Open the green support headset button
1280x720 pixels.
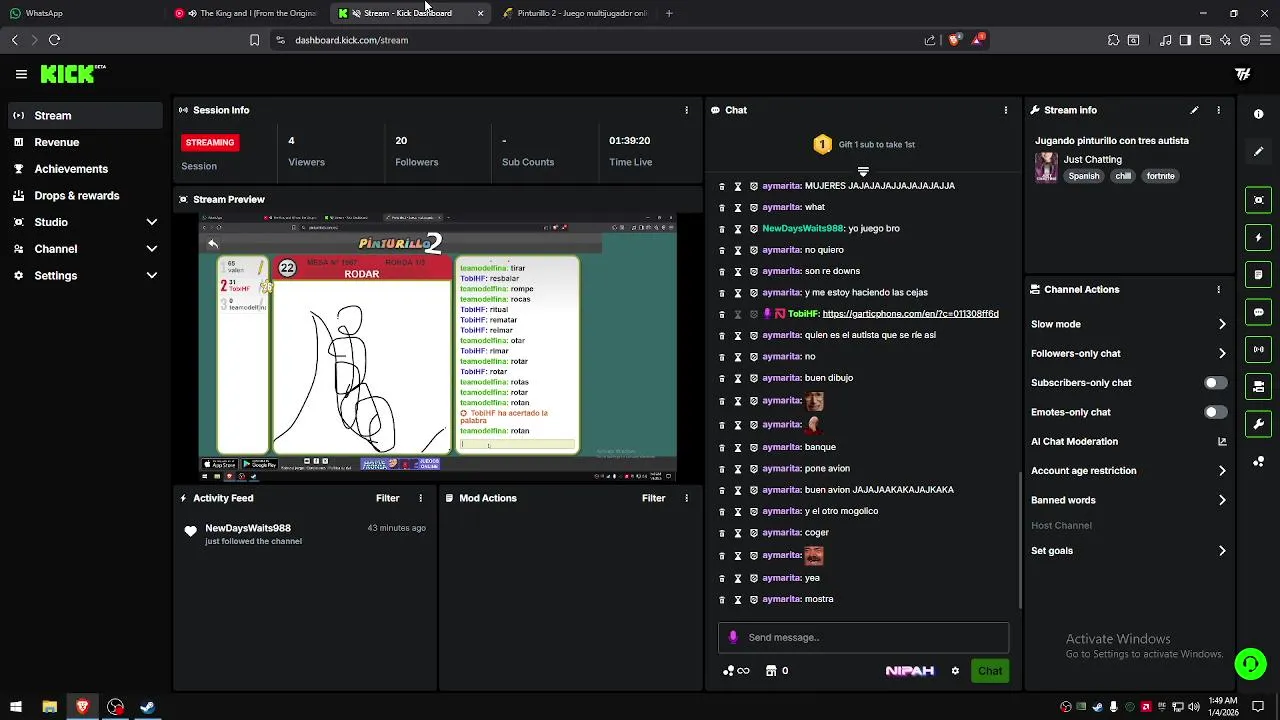point(1250,664)
